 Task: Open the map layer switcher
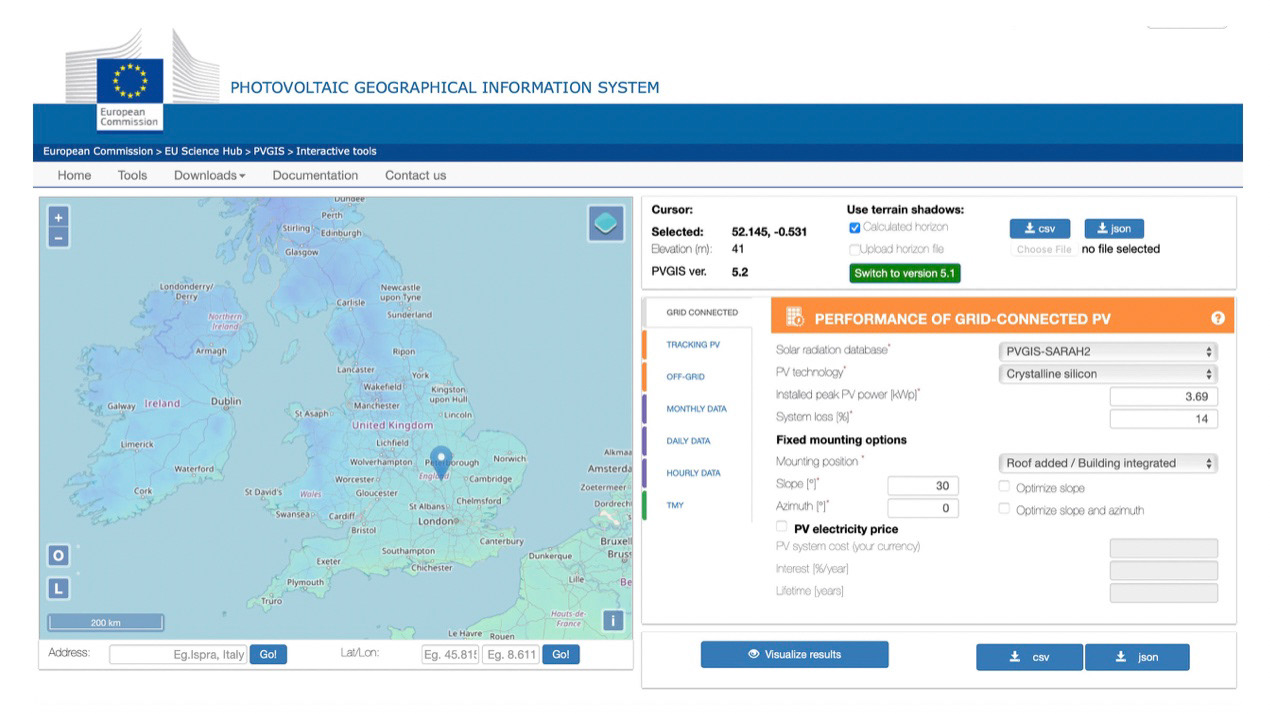pyautogui.click(x=606, y=223)
